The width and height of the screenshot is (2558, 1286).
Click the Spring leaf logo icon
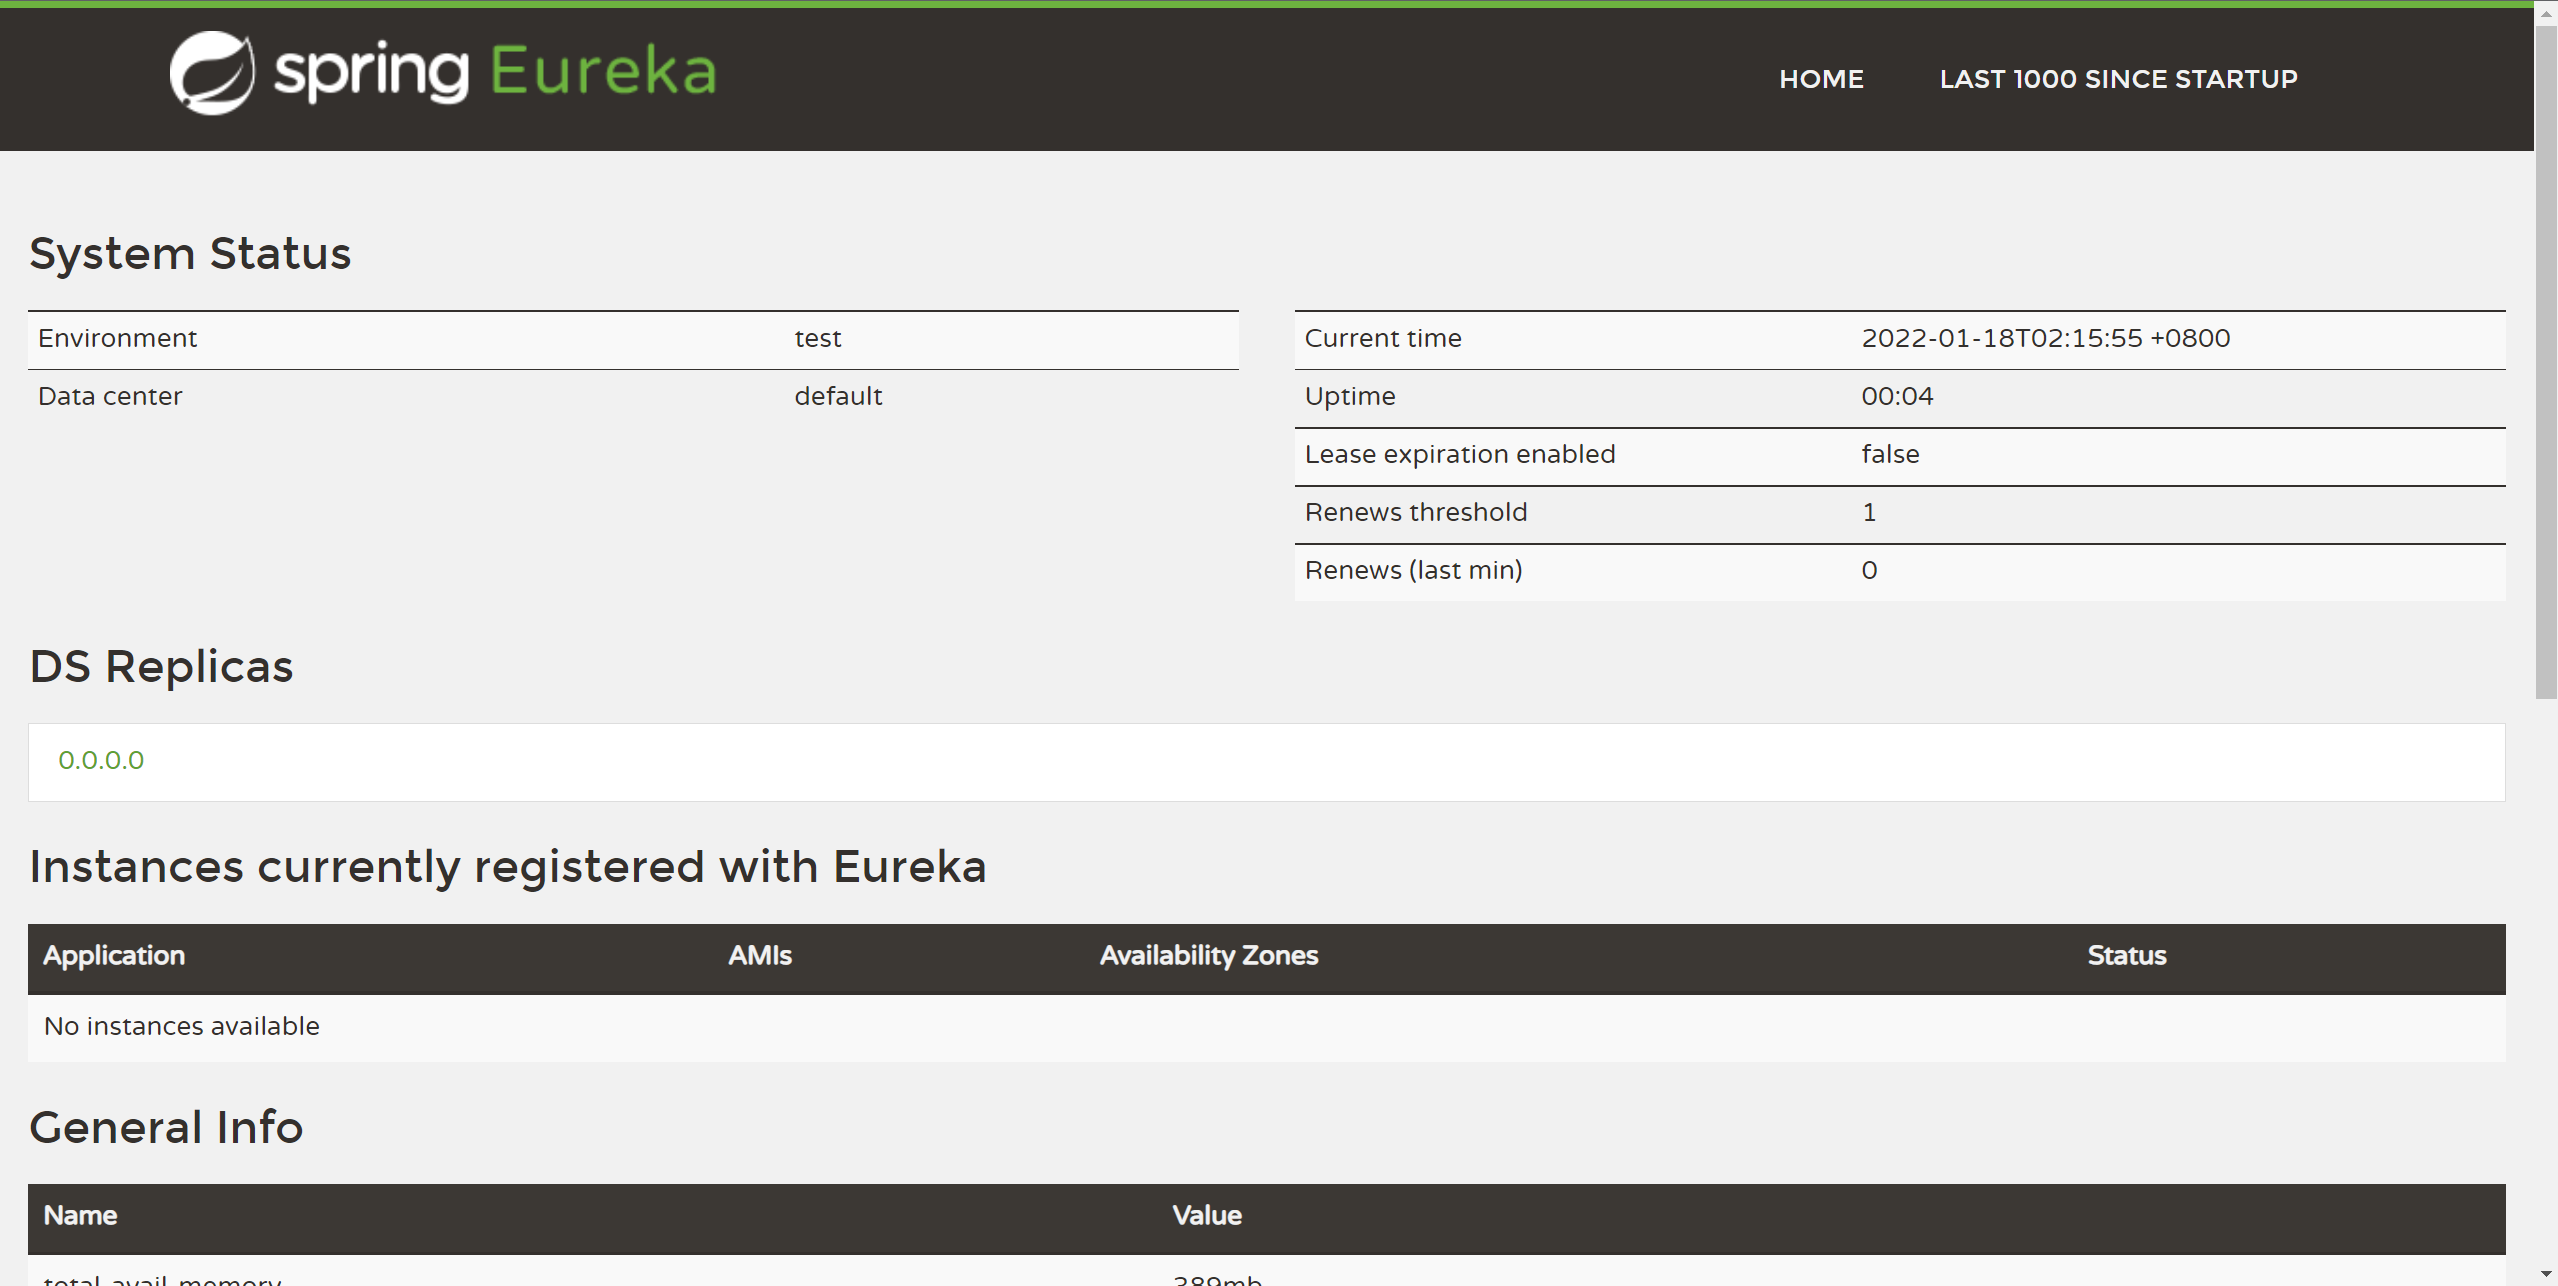212,73
